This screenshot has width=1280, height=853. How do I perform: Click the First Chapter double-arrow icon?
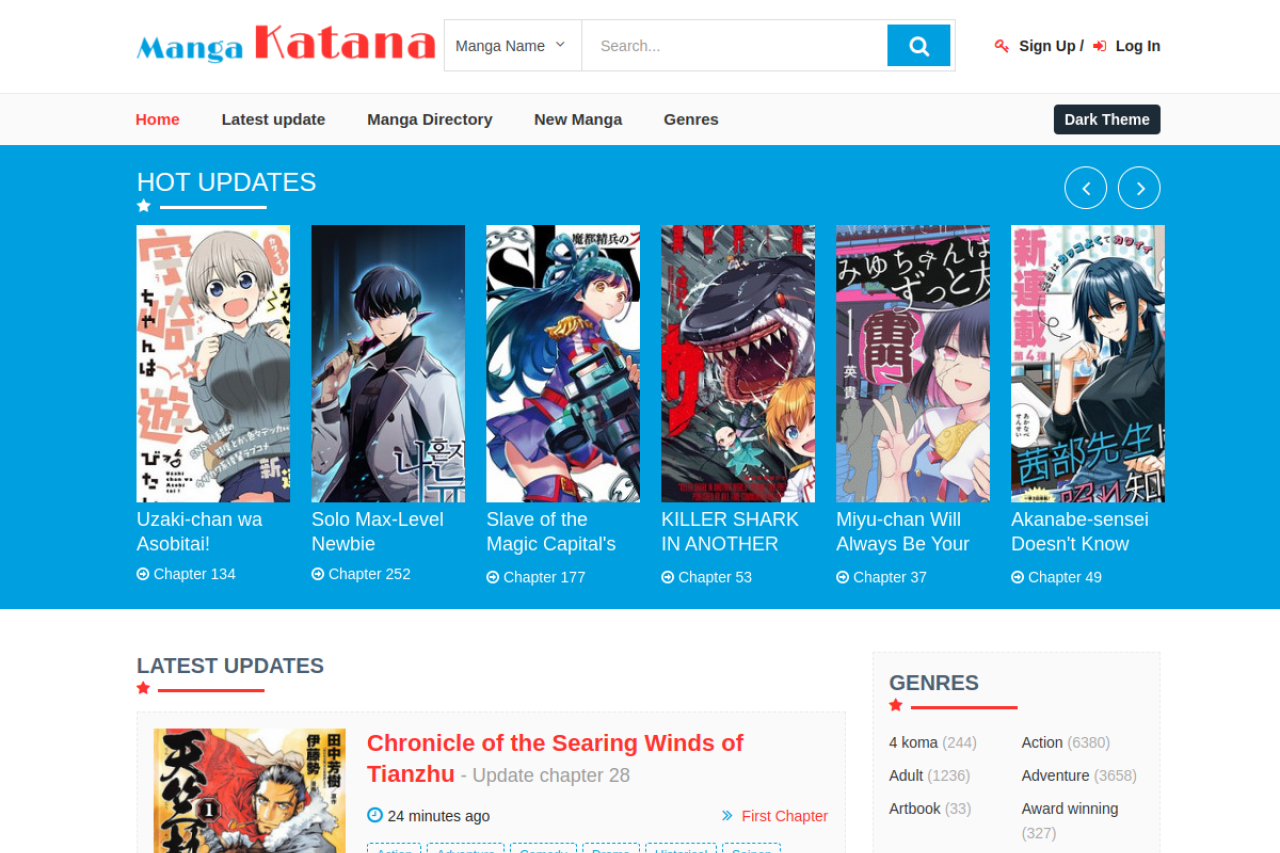(x=727, y=816)
